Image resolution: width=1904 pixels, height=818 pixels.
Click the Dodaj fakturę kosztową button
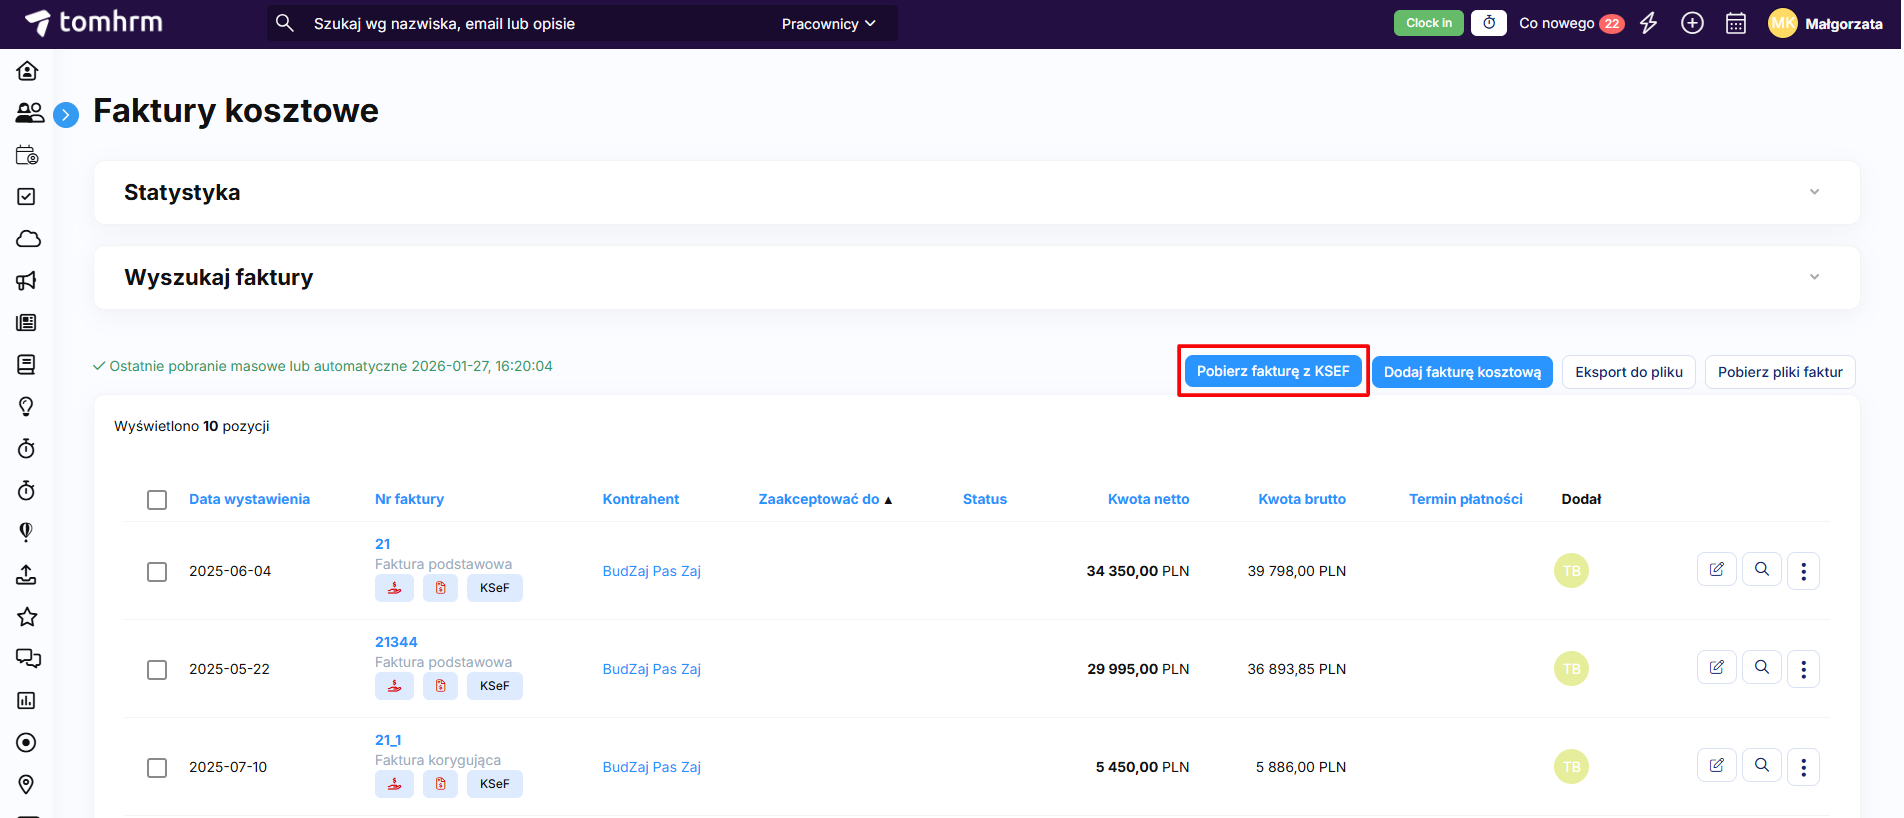(x=1461, y=372)
